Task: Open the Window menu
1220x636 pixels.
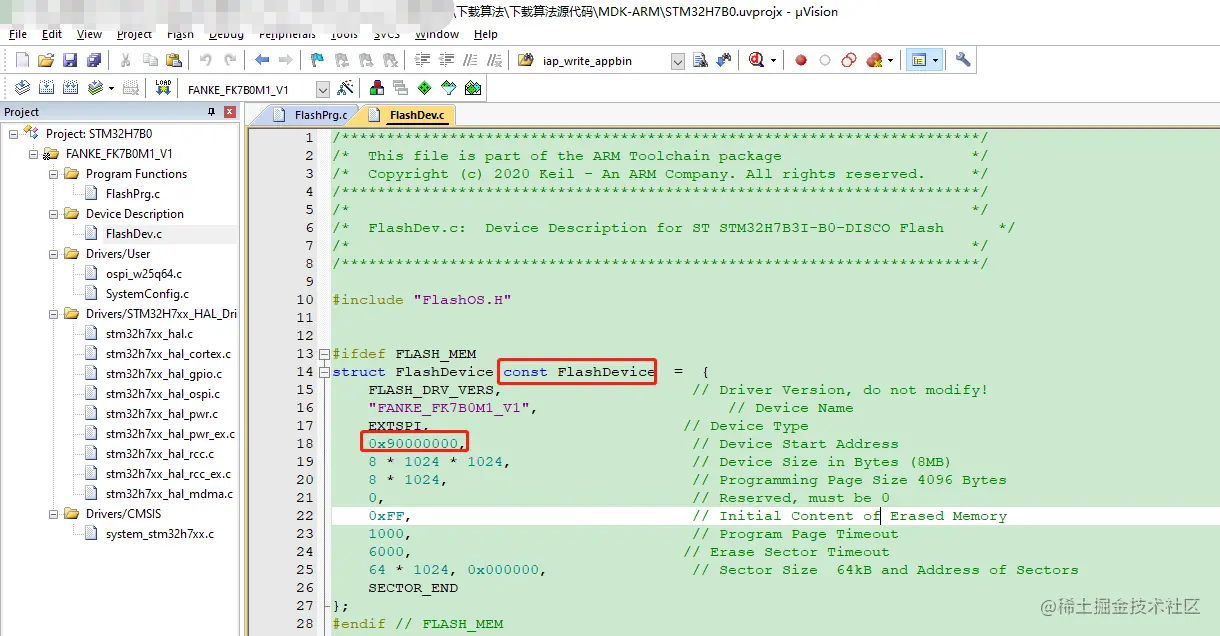Action: pos(437,34)
